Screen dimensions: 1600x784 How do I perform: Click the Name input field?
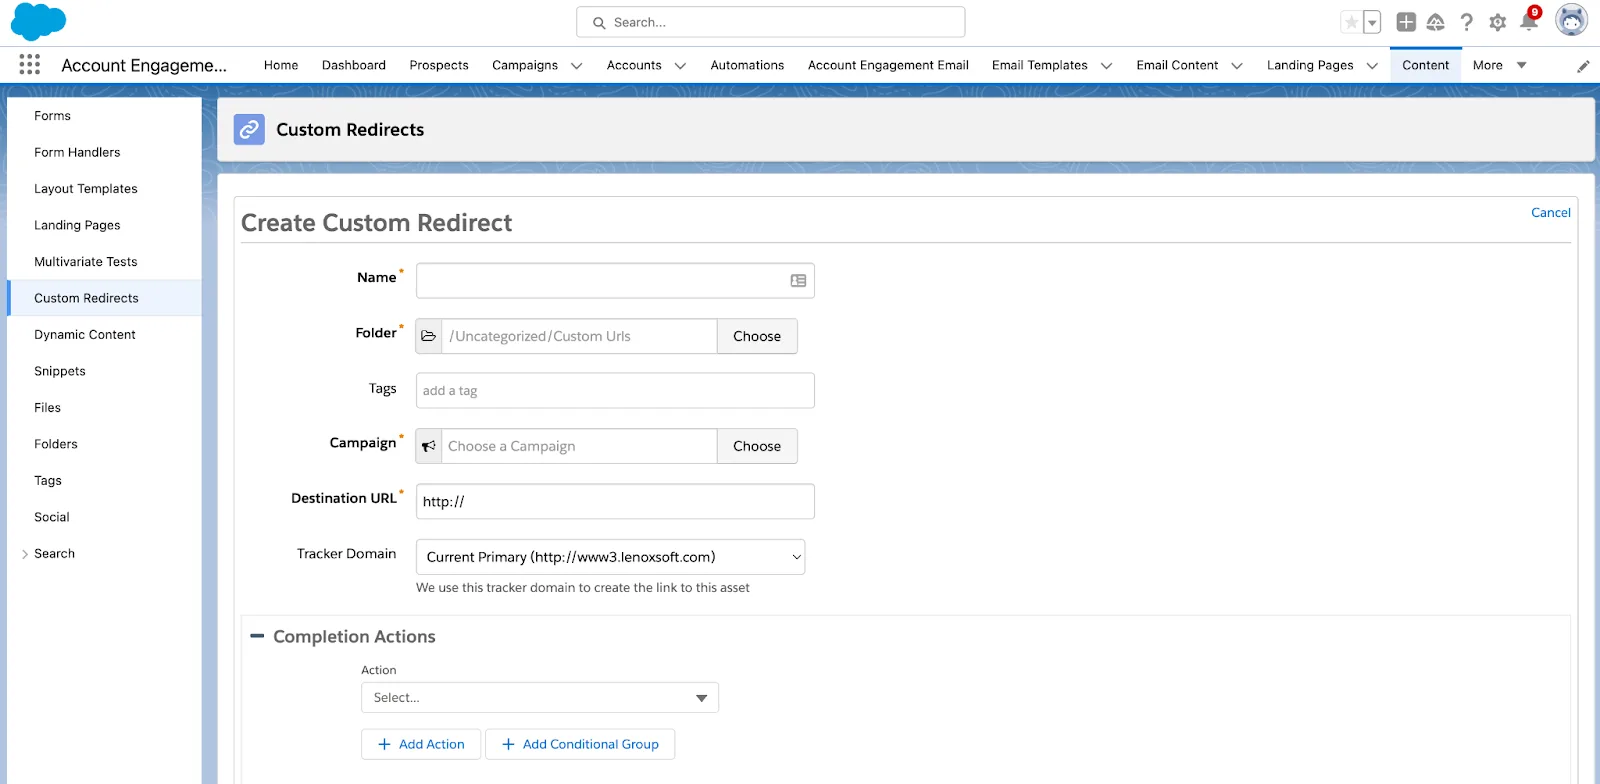tap(615, 281)
